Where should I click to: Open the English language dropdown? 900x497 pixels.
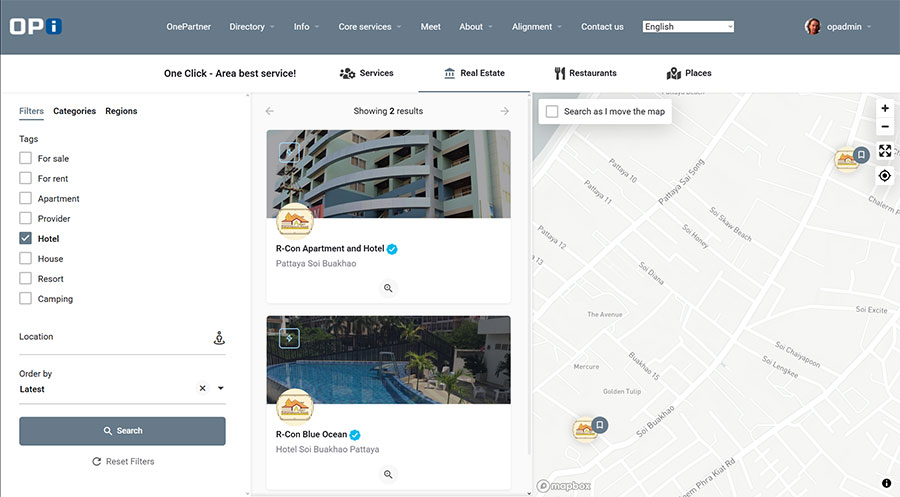(x=688, y=27)
